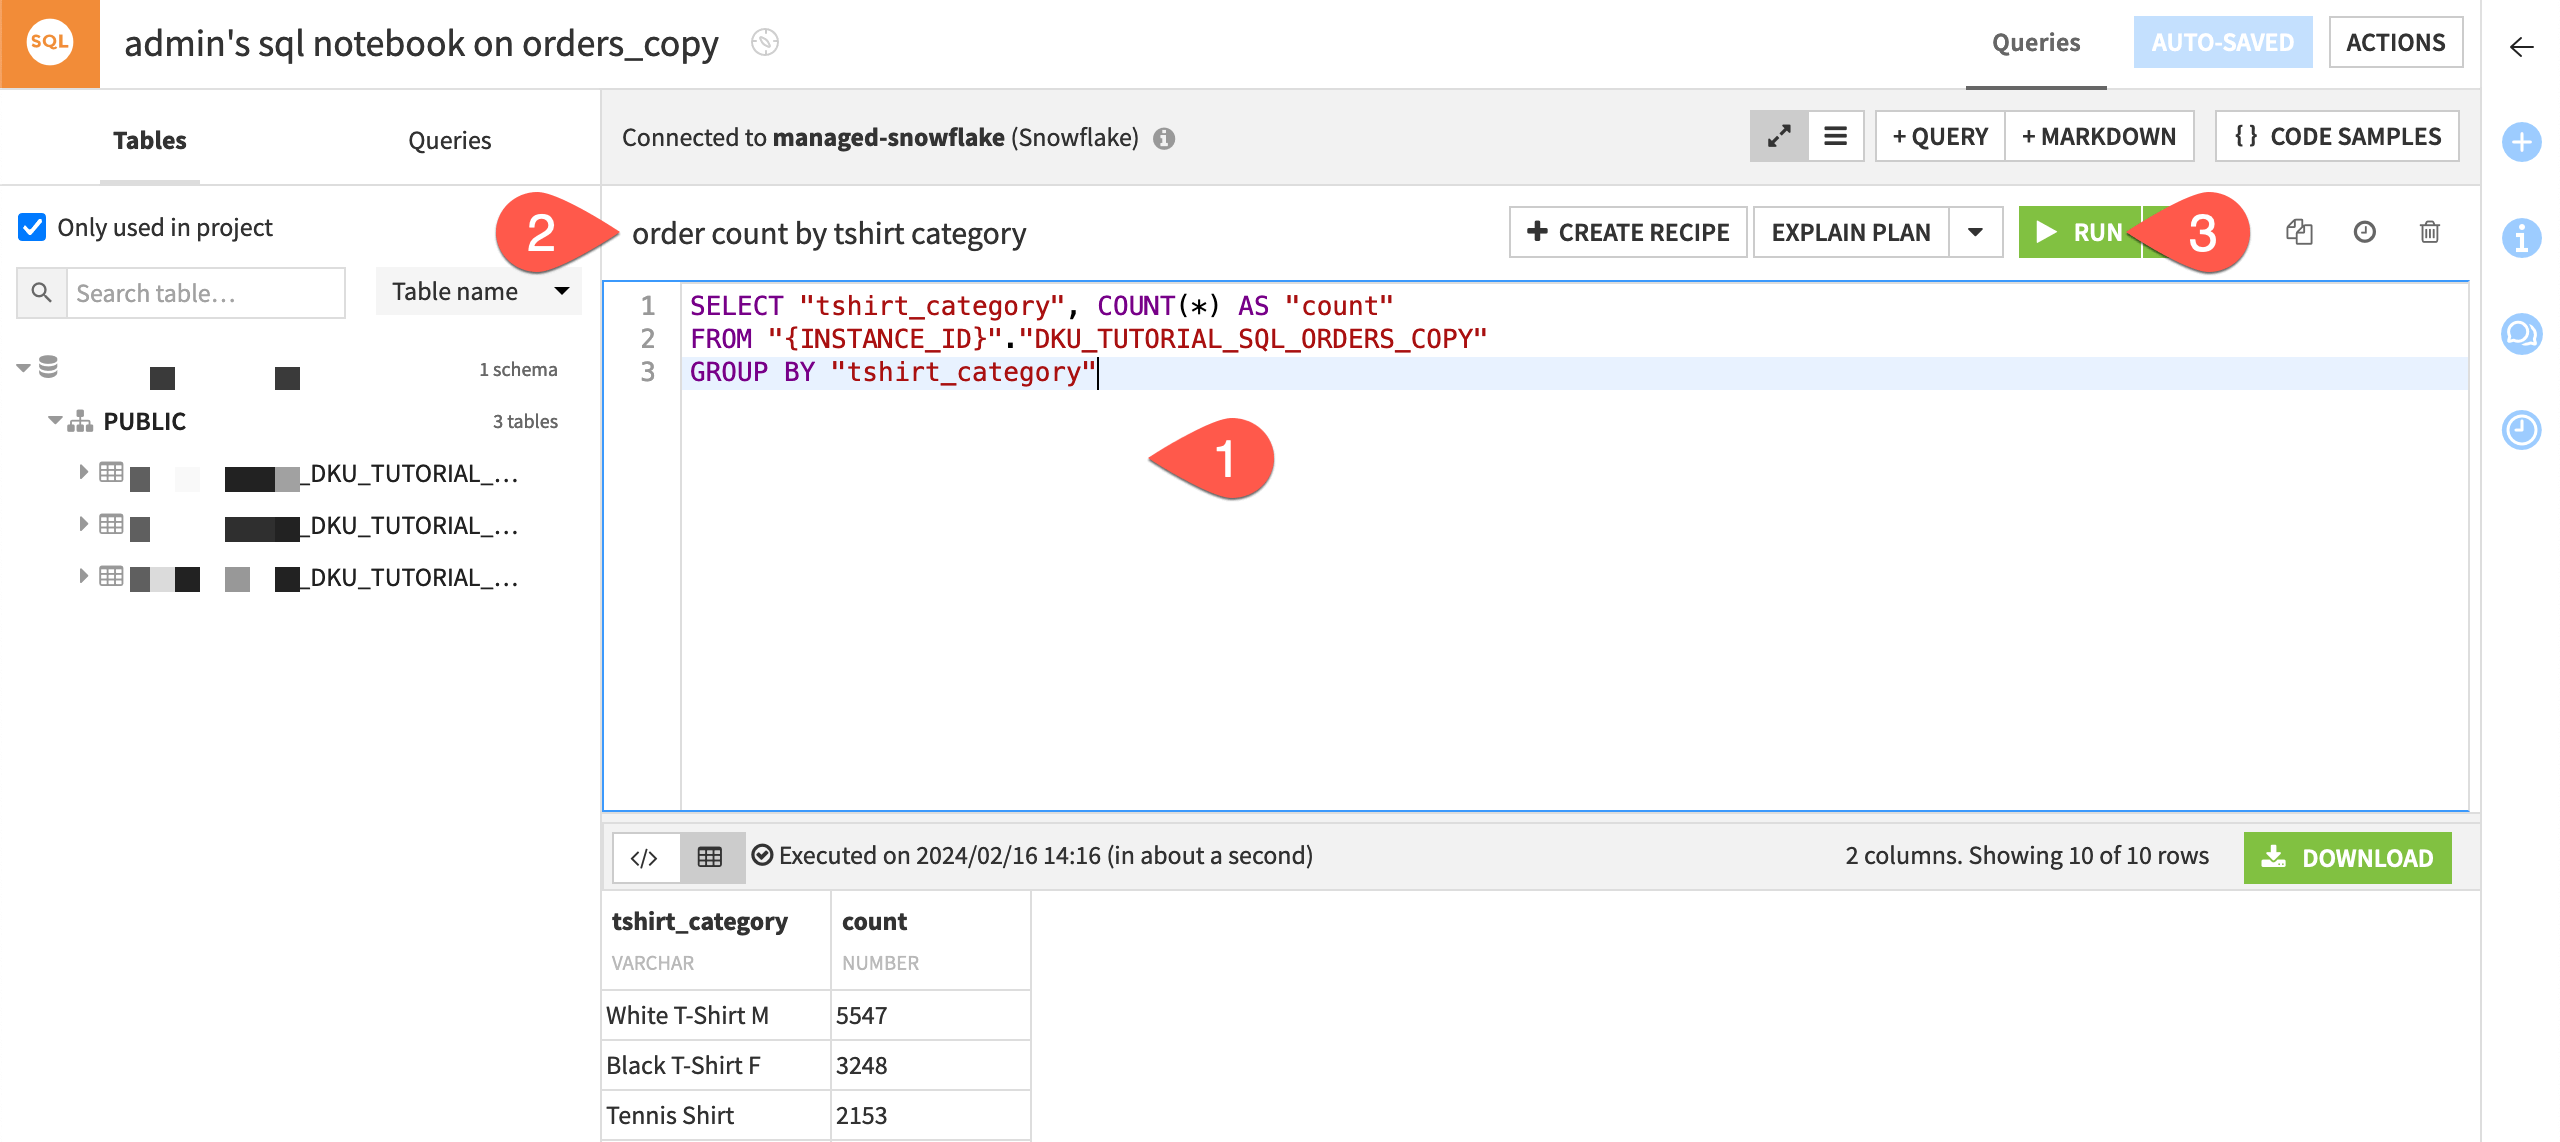Switch to the Queries tab
Screen dimensions: 2560x1142
(x=451, y=141)
